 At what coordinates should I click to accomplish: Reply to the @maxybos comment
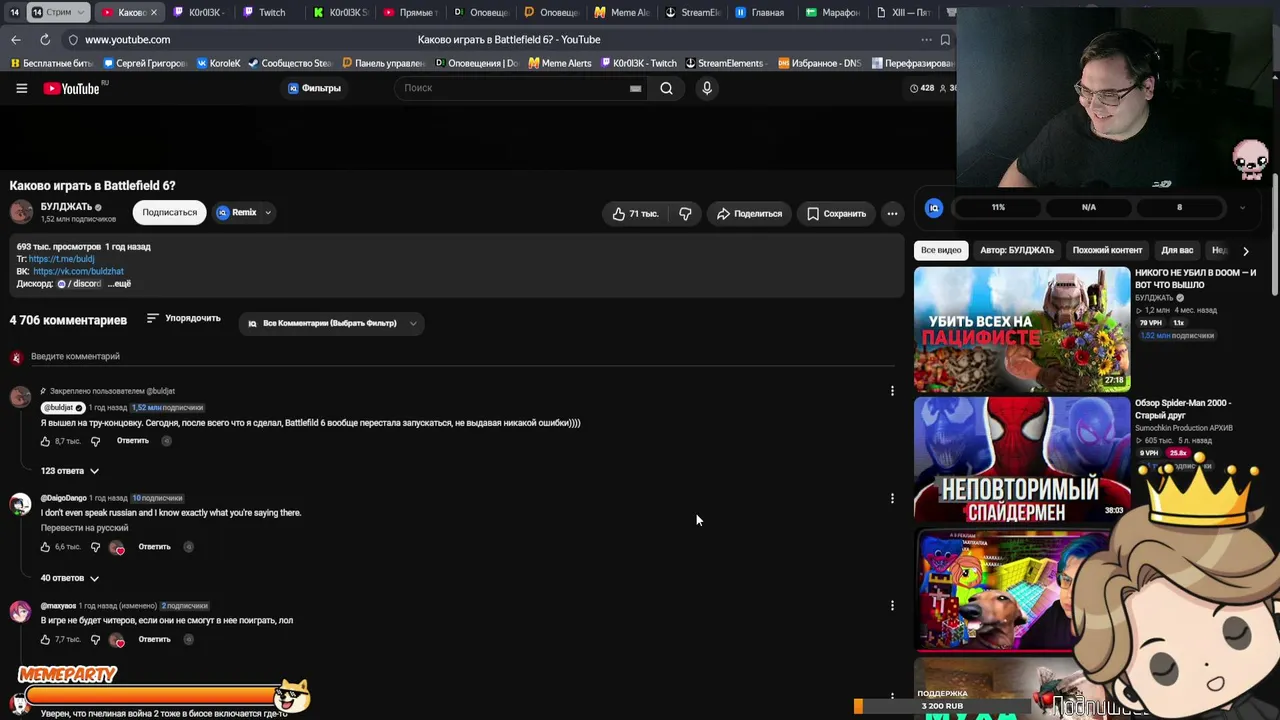155,639
